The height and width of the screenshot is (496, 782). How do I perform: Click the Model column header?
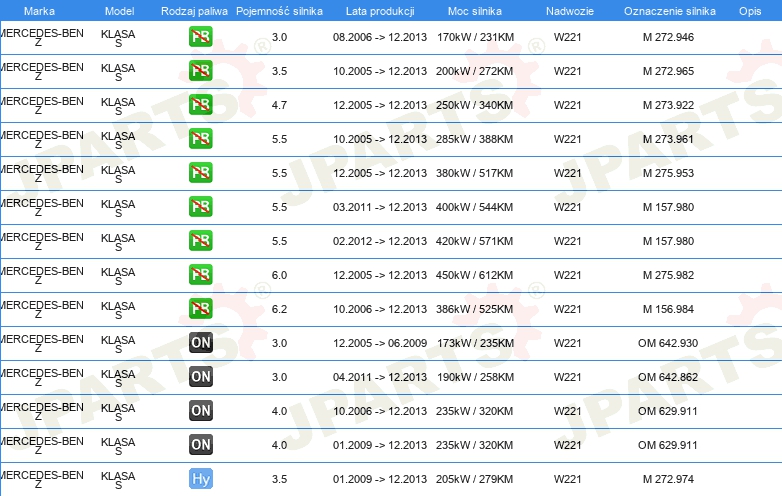[x=120, y=11]
